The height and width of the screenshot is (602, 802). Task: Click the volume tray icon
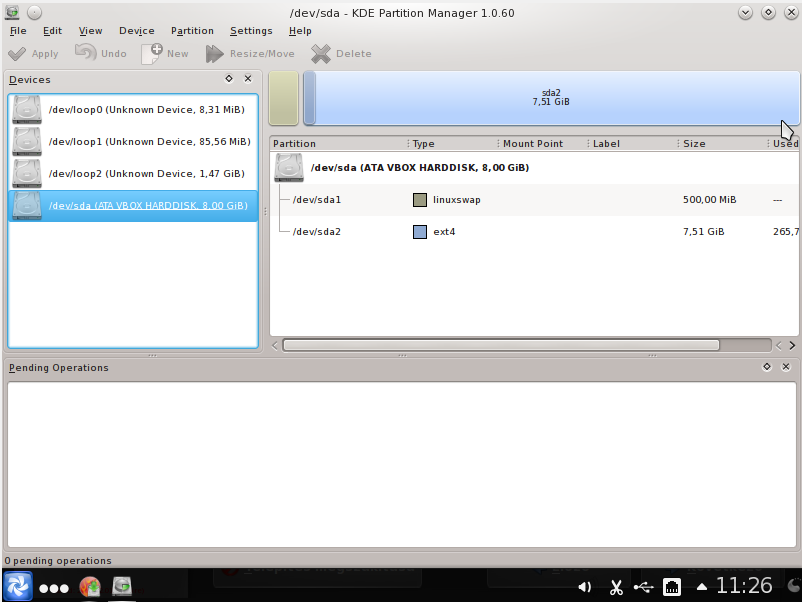(x=585, y=587)
